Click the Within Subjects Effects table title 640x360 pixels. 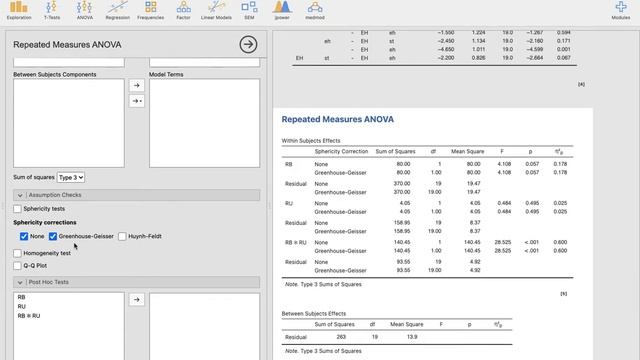point(311,141)
